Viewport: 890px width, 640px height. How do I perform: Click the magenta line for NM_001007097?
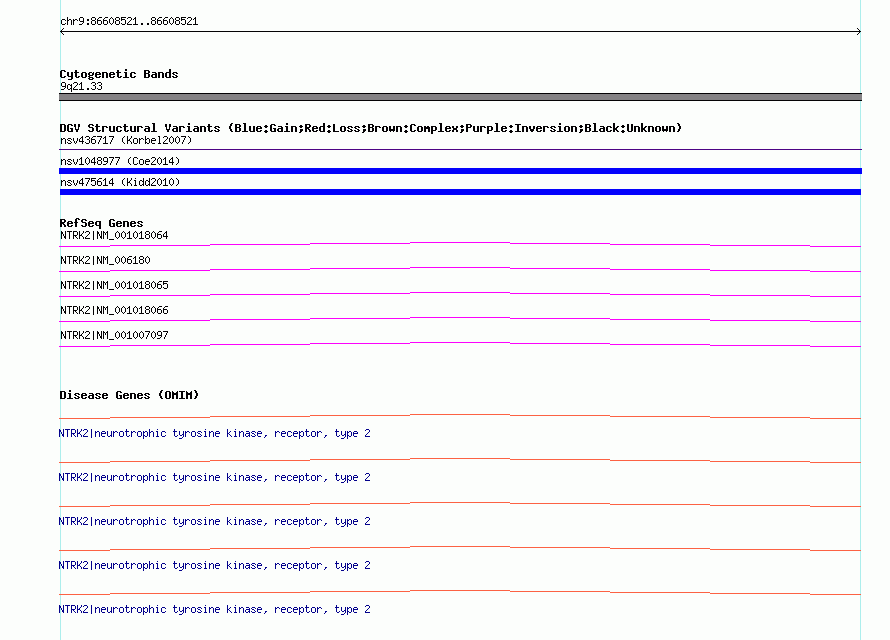tap(460, 344)
